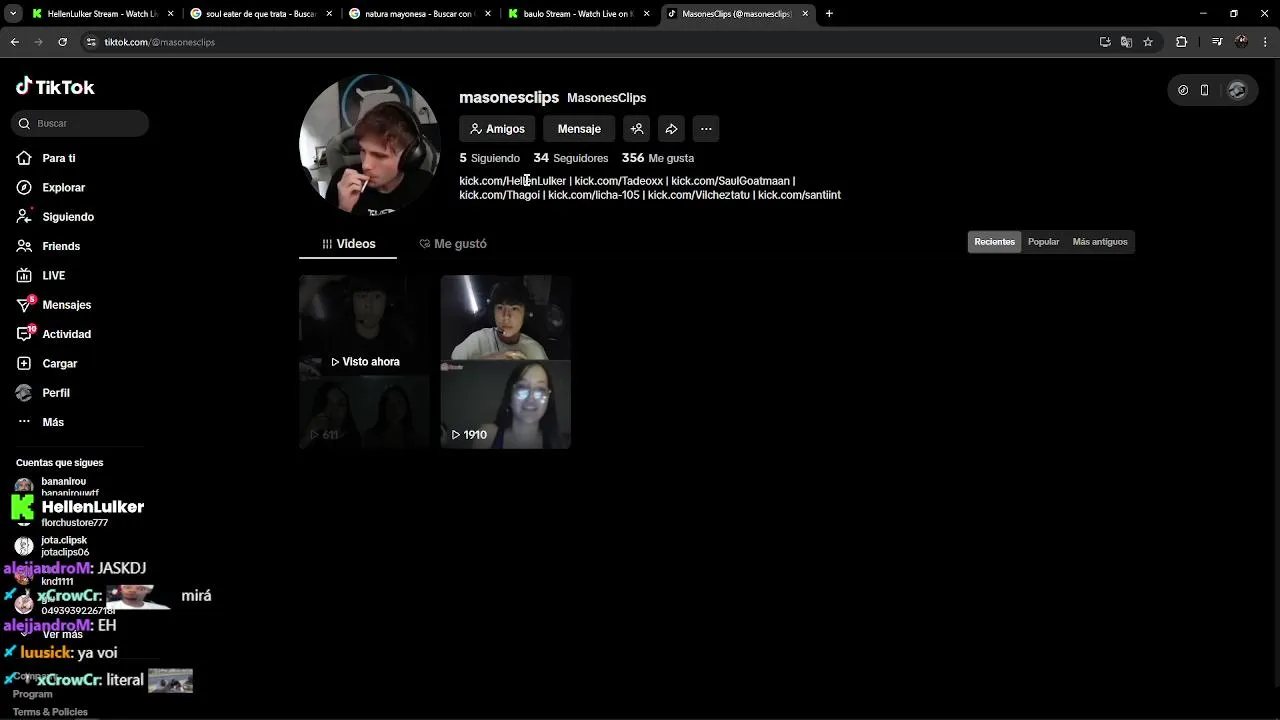Click the Amigos follow-status button
The width and height of the screenshot is (1280, 720).
[x=497, y=129]
